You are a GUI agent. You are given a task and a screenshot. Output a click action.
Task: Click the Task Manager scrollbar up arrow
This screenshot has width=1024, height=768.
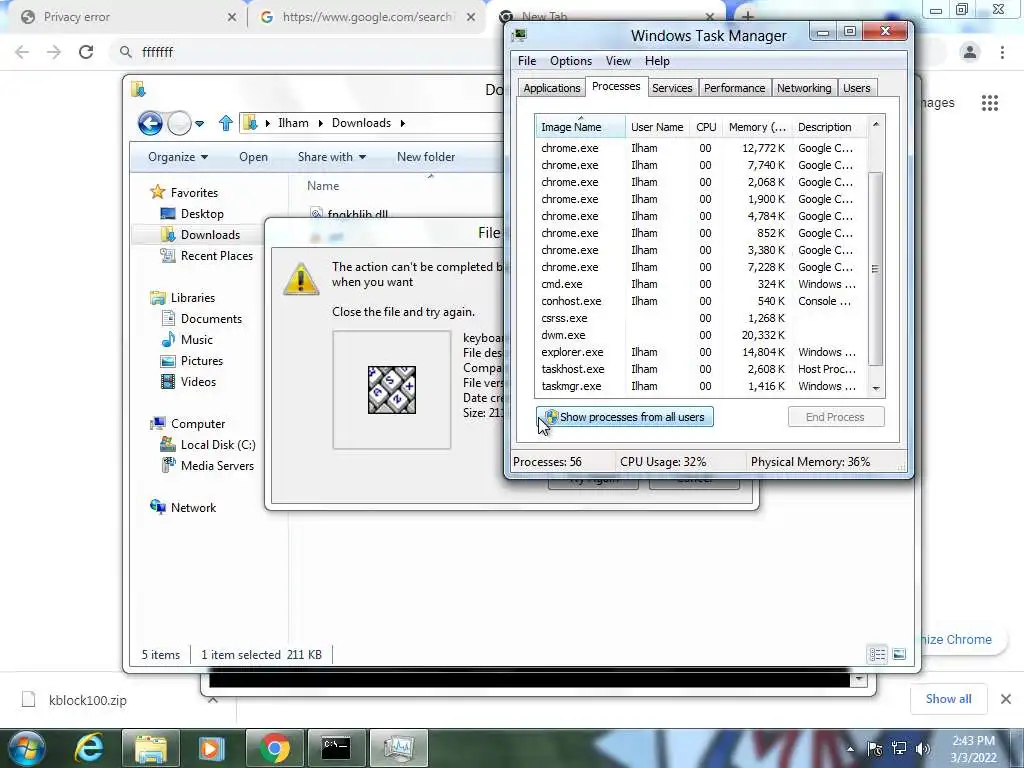point(876,124)
